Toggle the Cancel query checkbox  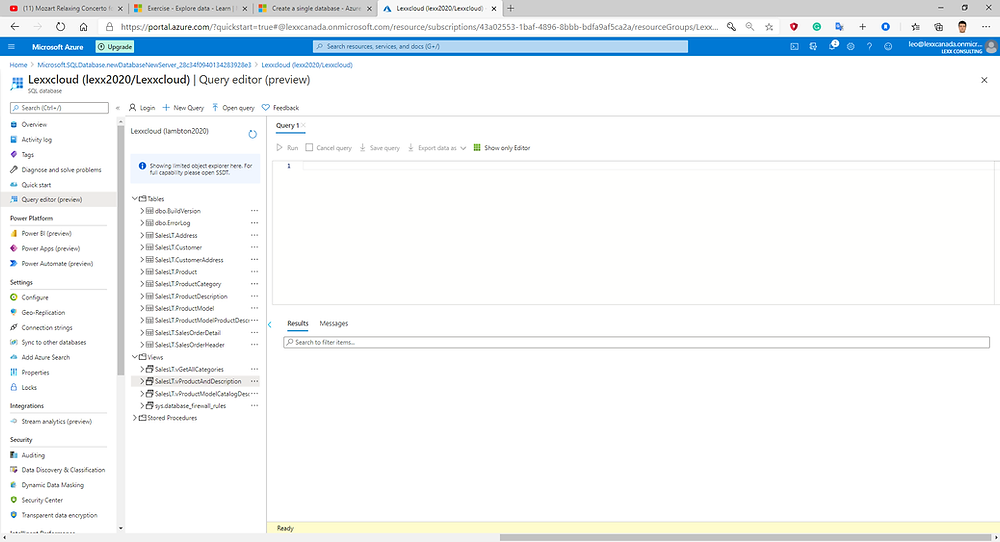coord(309,148)
